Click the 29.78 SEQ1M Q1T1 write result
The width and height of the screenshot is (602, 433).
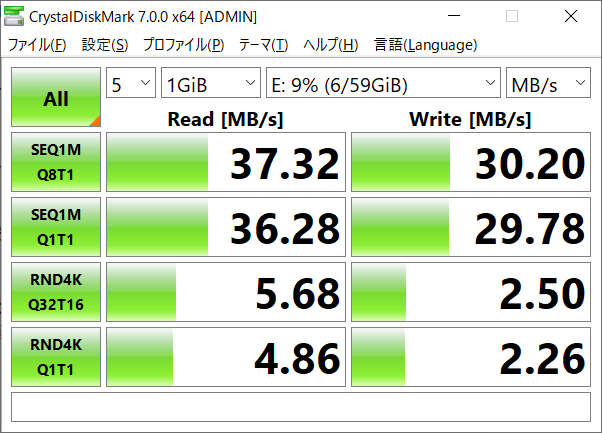[471, 227]
